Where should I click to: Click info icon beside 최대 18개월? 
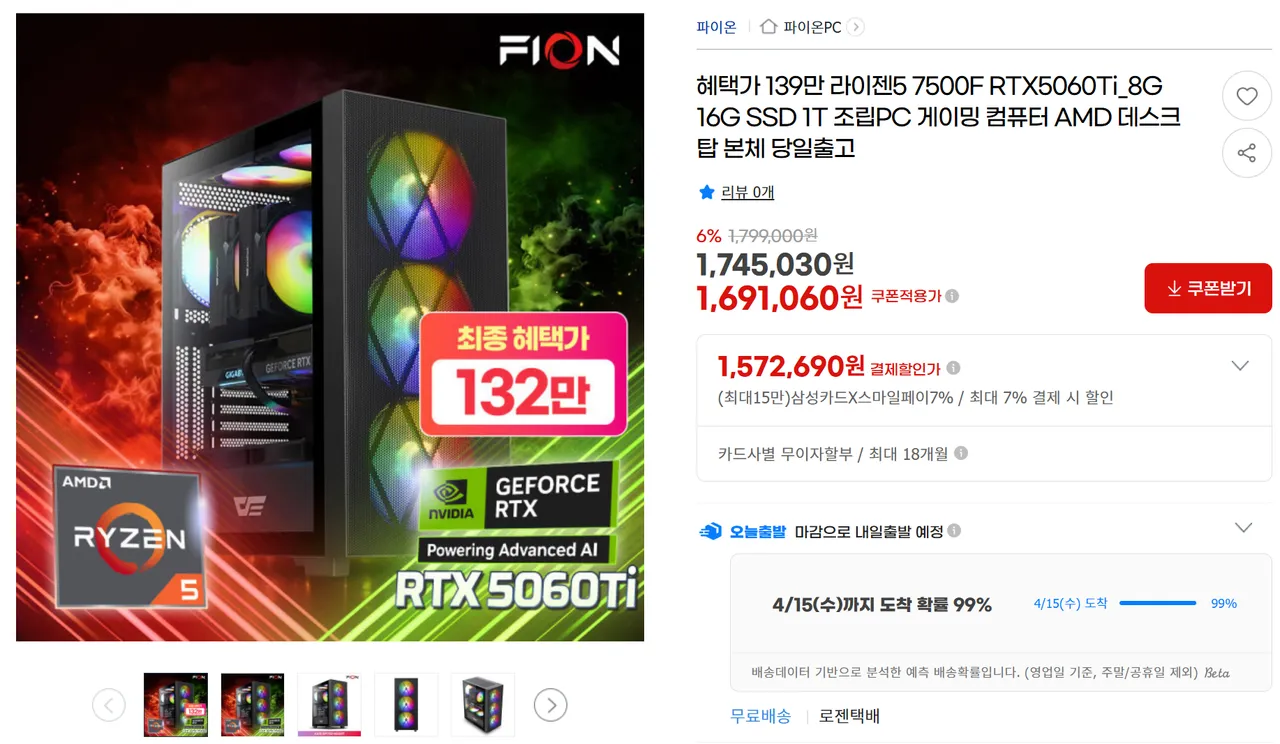(961, 453)
